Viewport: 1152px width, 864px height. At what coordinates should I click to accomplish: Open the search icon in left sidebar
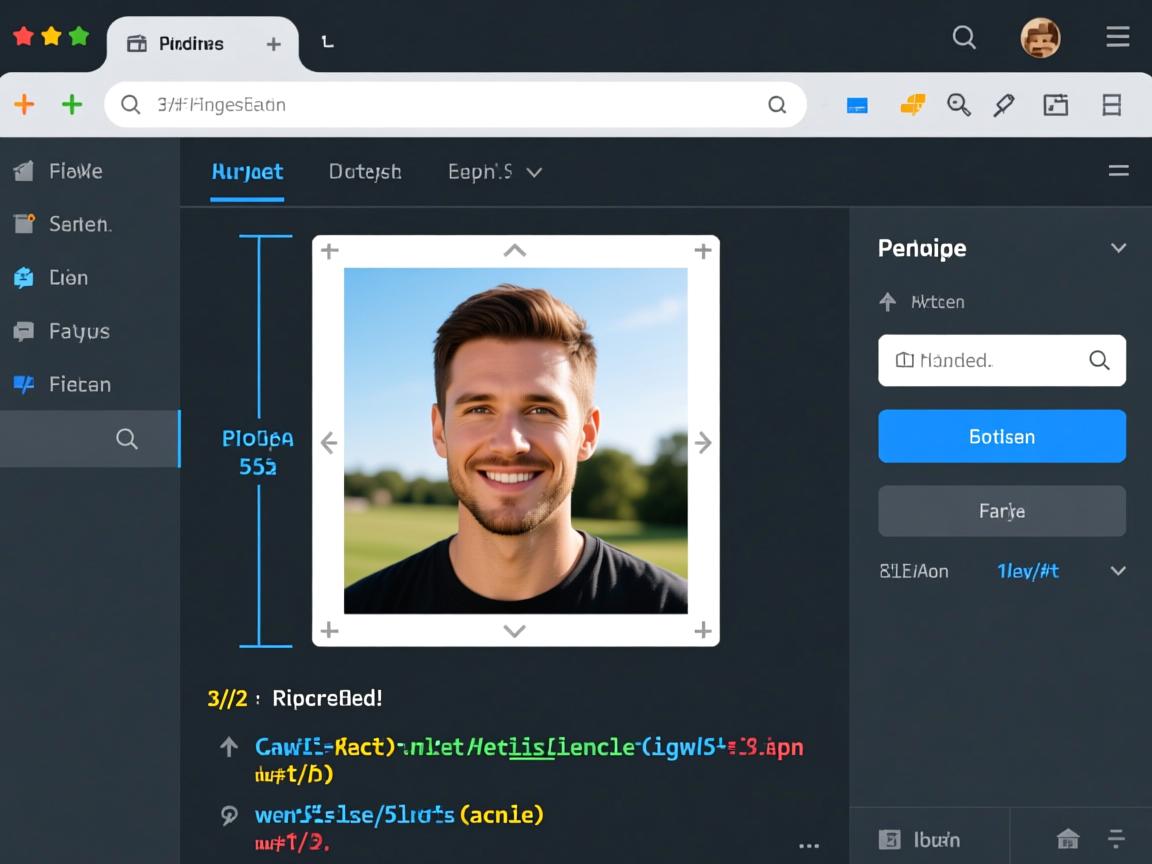pos(127,439)
